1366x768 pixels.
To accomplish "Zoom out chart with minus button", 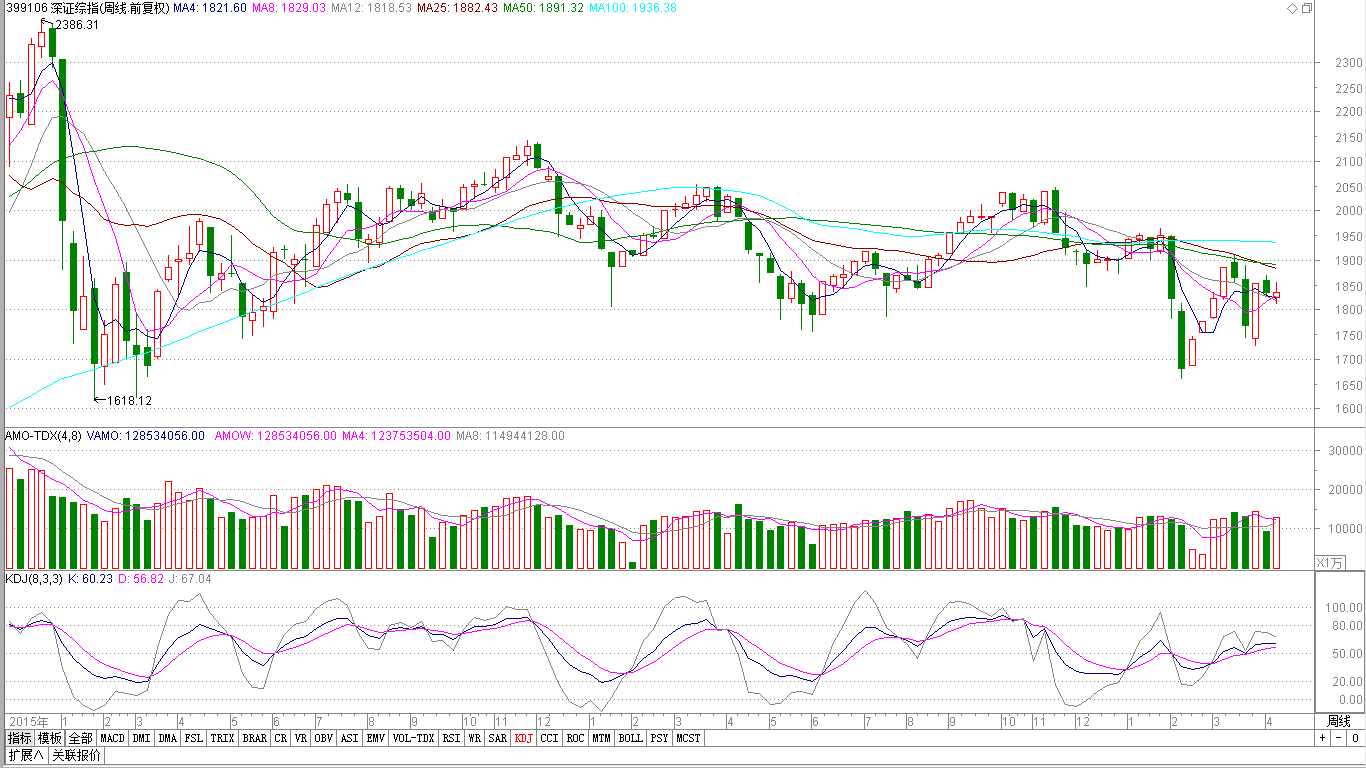I will (1338, 738).
